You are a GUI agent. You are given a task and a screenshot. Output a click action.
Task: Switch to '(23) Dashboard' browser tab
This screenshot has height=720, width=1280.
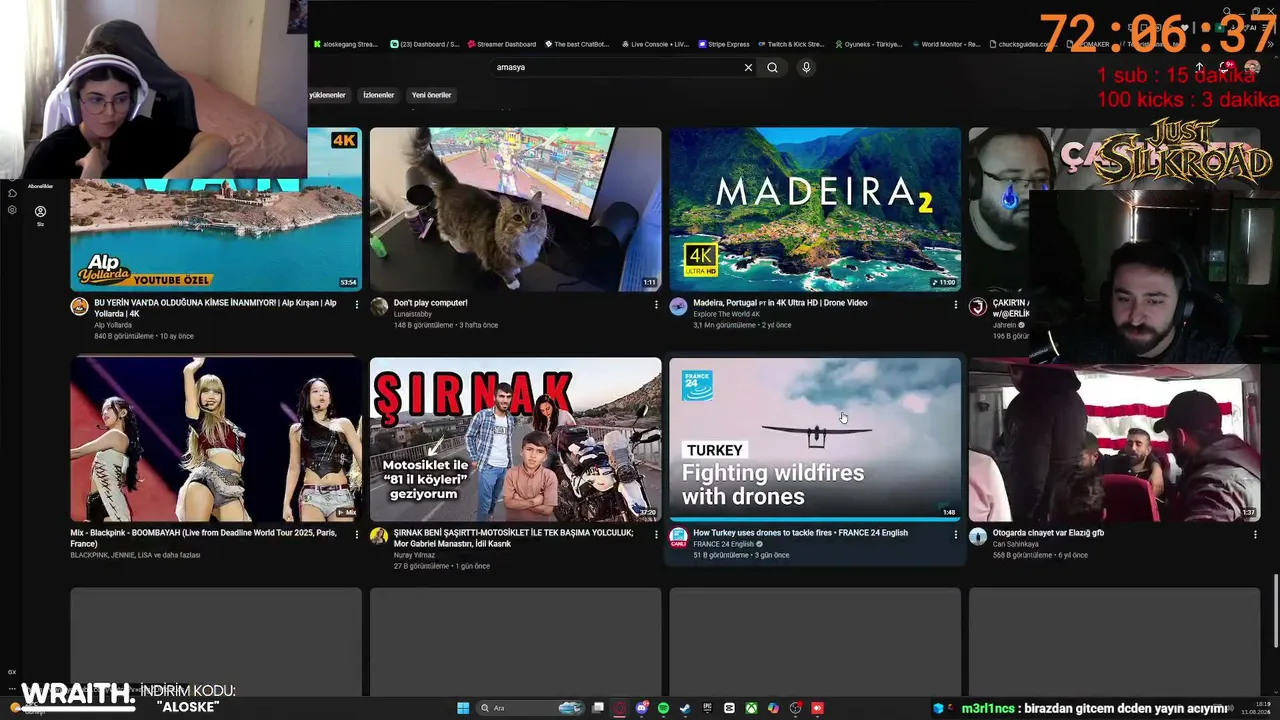pyautogui.click(x=425, y=44)
